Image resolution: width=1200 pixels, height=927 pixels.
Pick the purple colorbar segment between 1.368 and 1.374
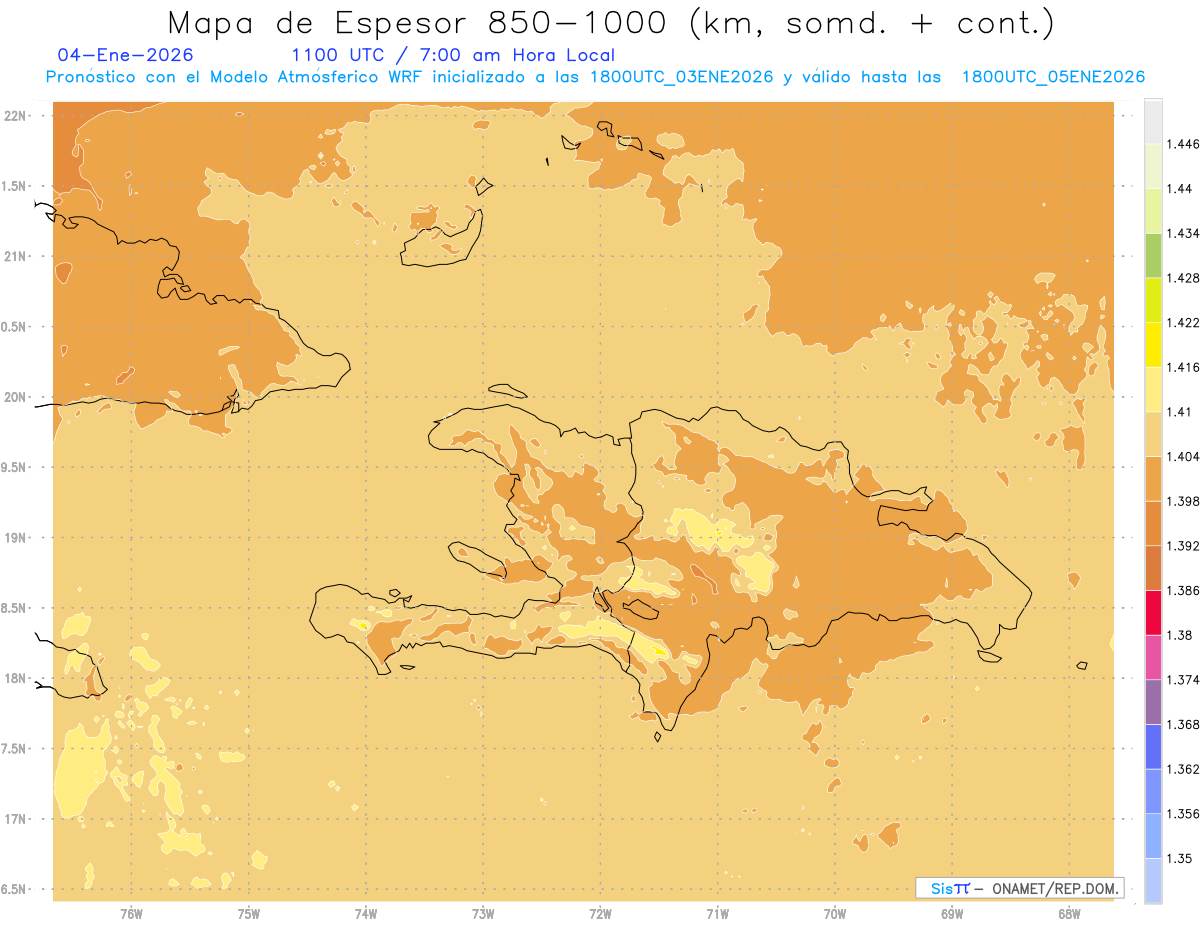click(1153, 702)
